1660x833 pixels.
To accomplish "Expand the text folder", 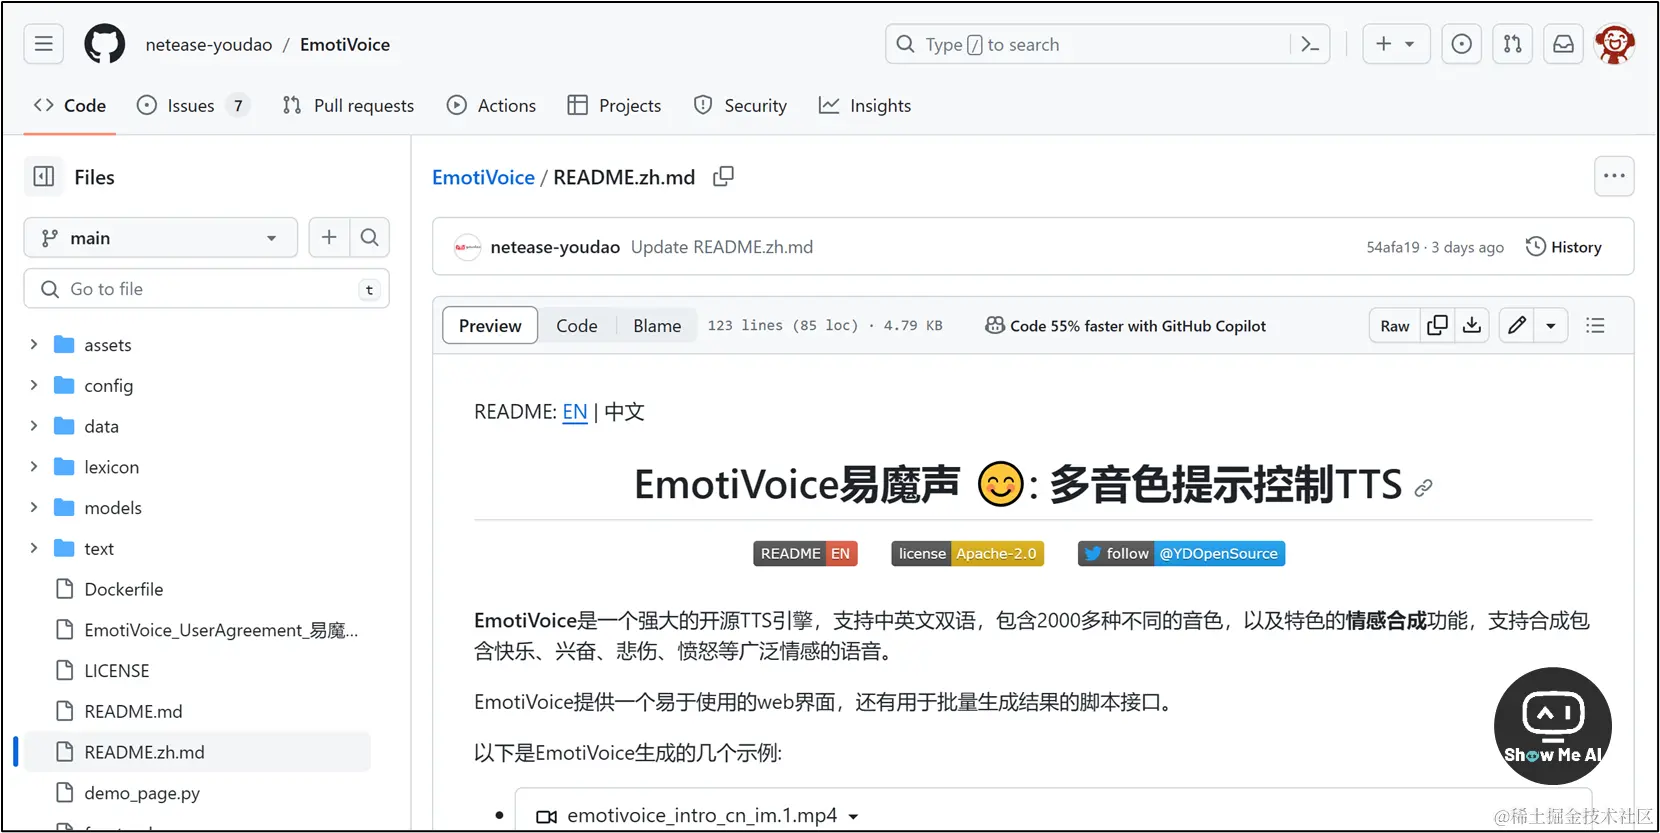I will [34, 548].
